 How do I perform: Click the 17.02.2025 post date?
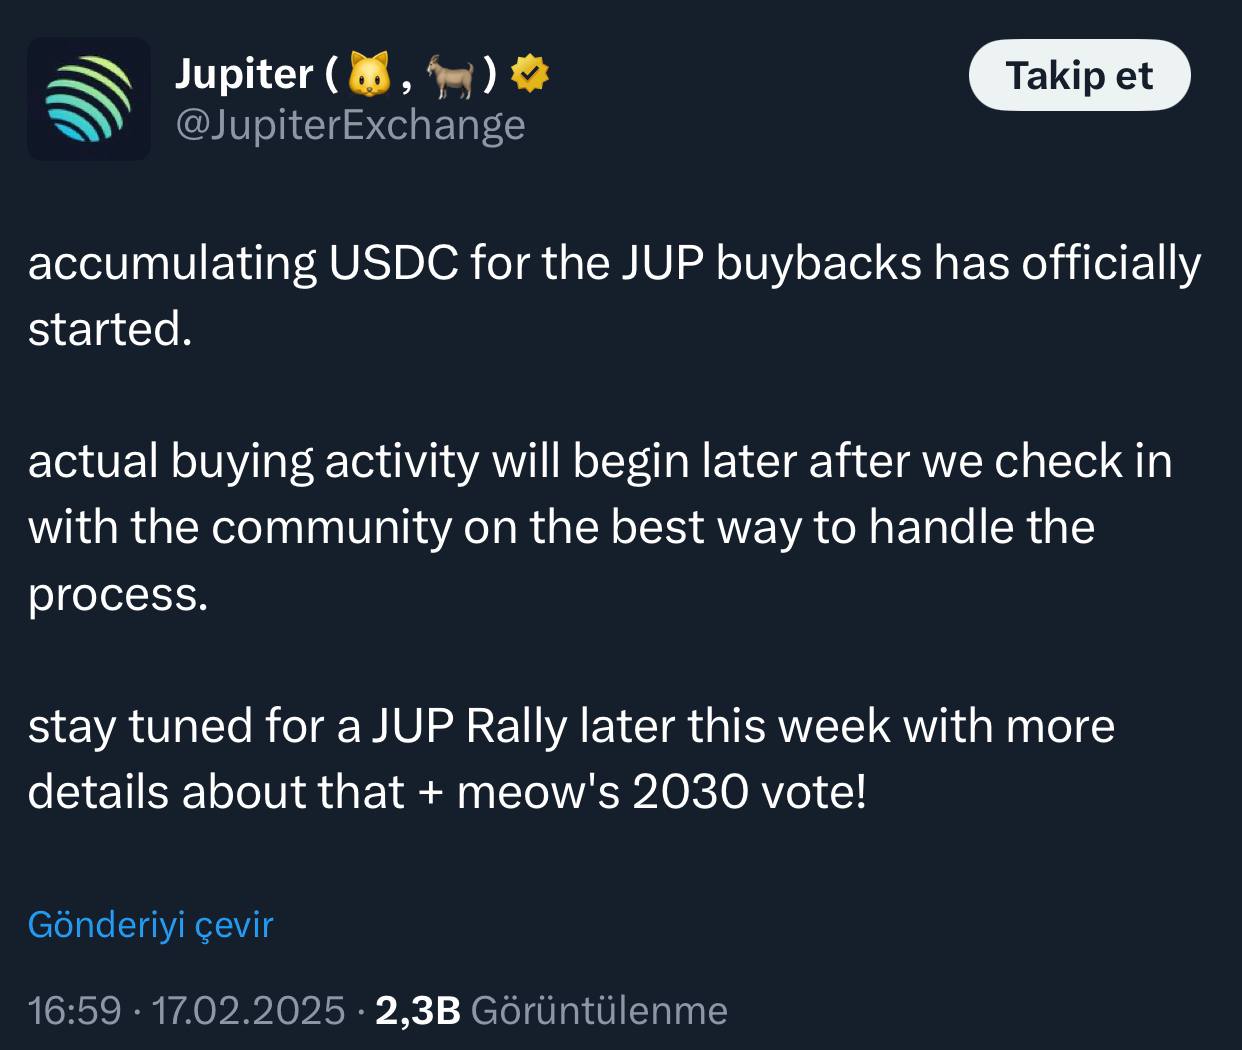tap(248, 1010)
